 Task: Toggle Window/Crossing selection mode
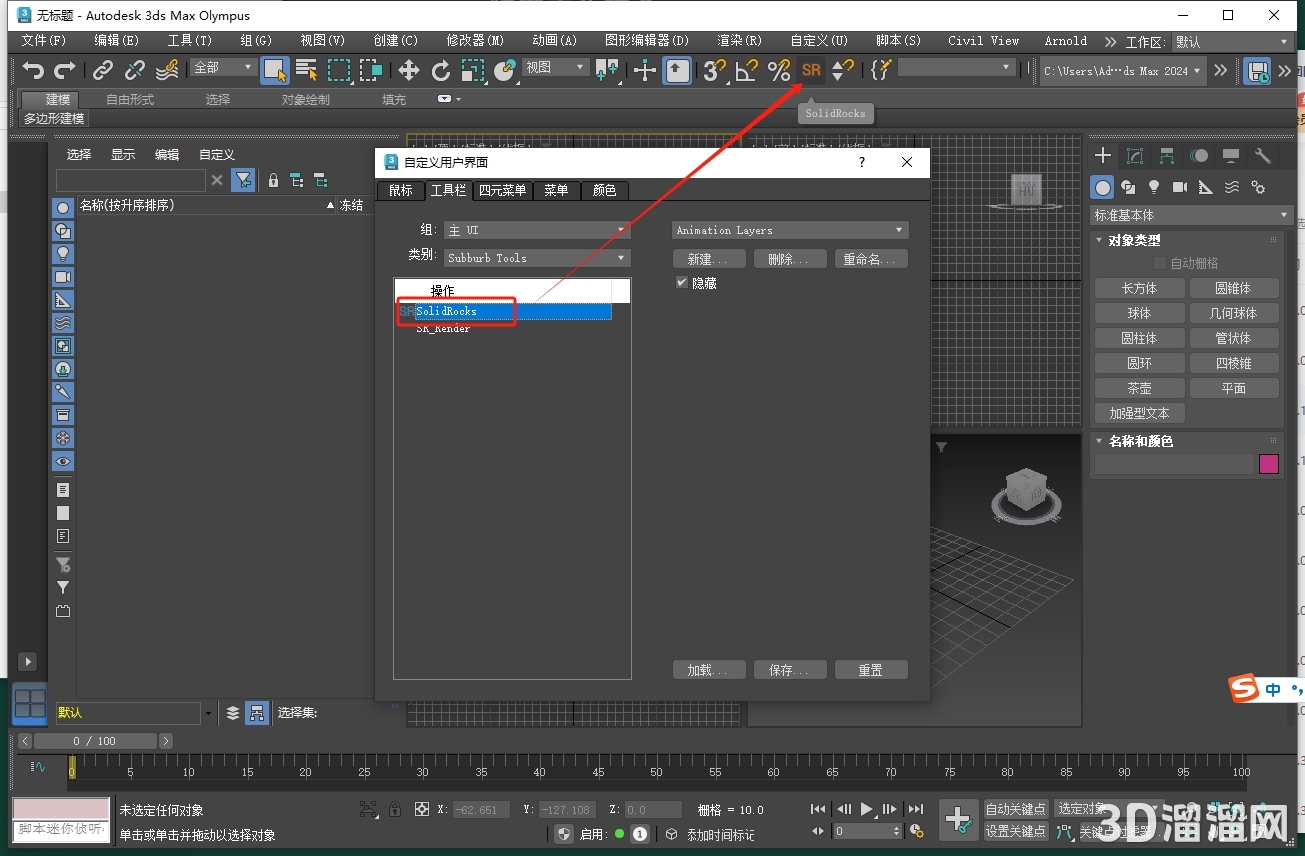click(x=371, y=70)
